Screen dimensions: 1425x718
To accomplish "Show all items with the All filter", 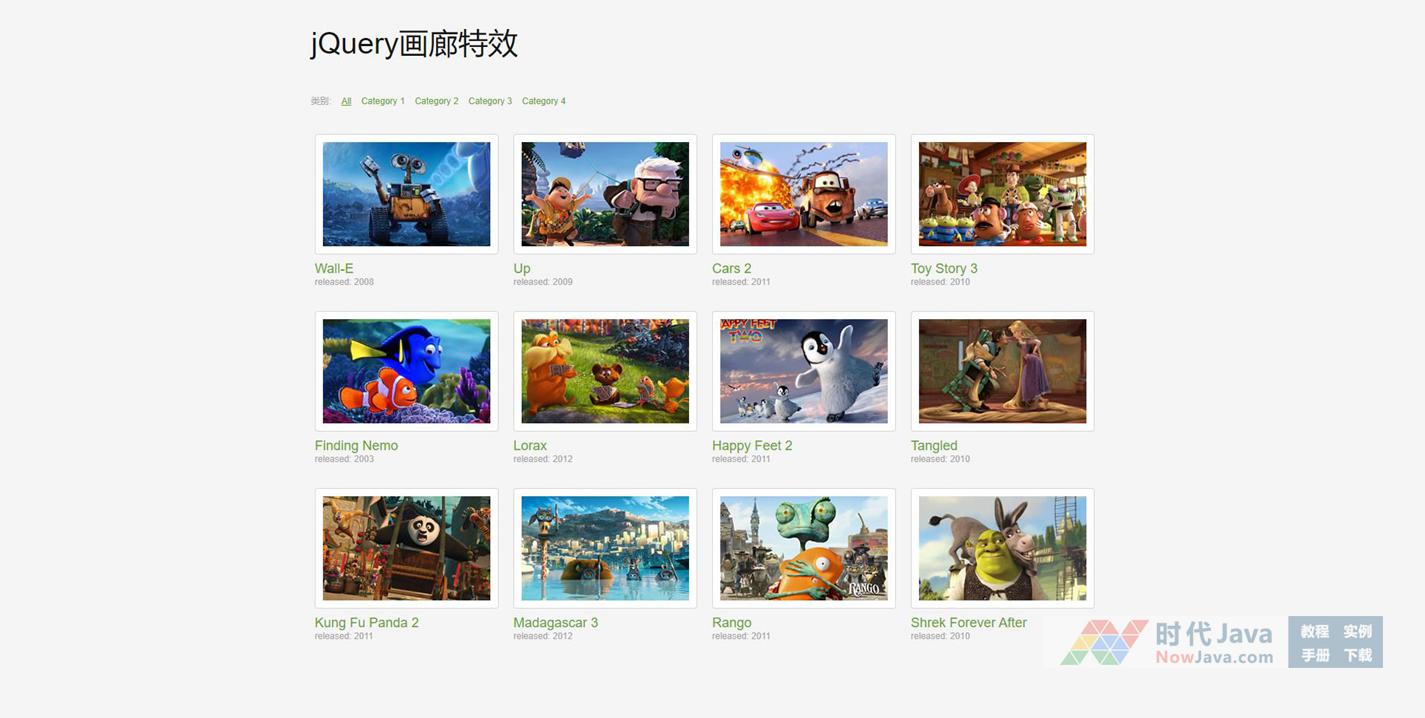I will [346, 101].
